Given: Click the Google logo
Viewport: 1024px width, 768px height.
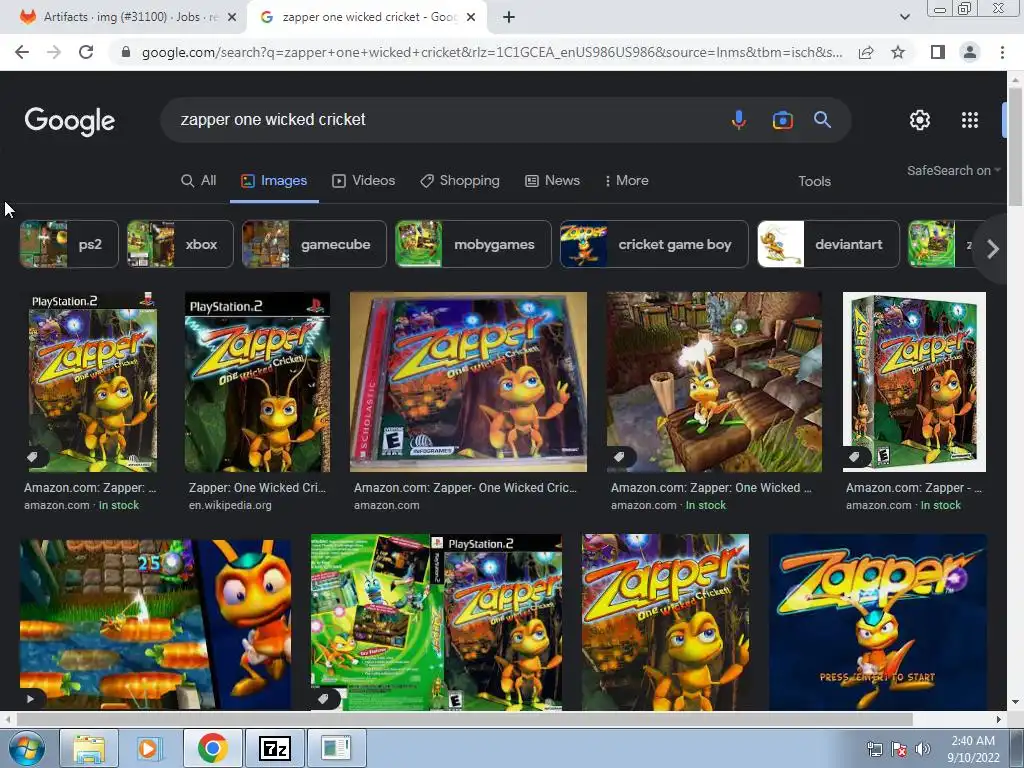Looking at the screenshot, I should point(69,121).
